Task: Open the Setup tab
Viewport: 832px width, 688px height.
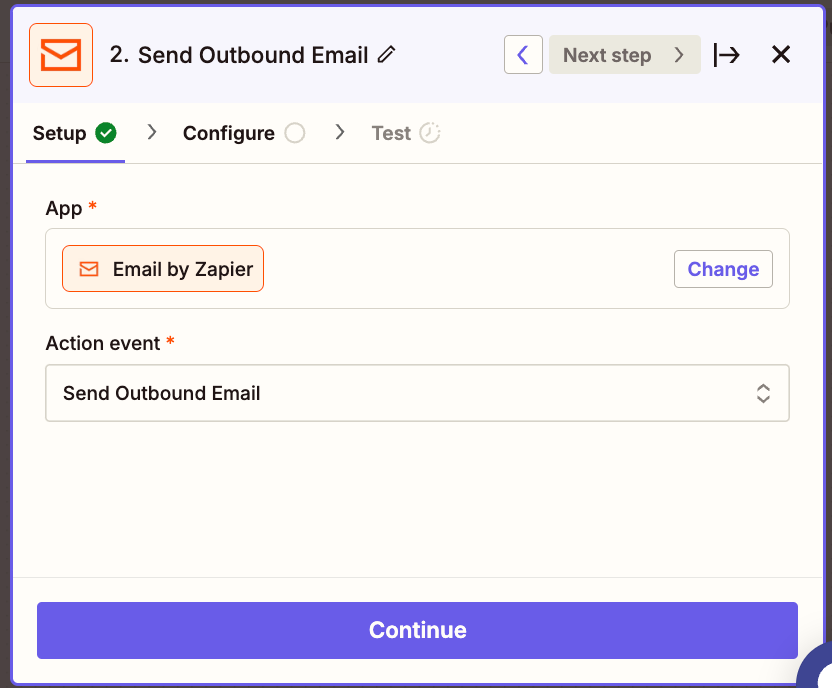Action: tap(59, 133)
